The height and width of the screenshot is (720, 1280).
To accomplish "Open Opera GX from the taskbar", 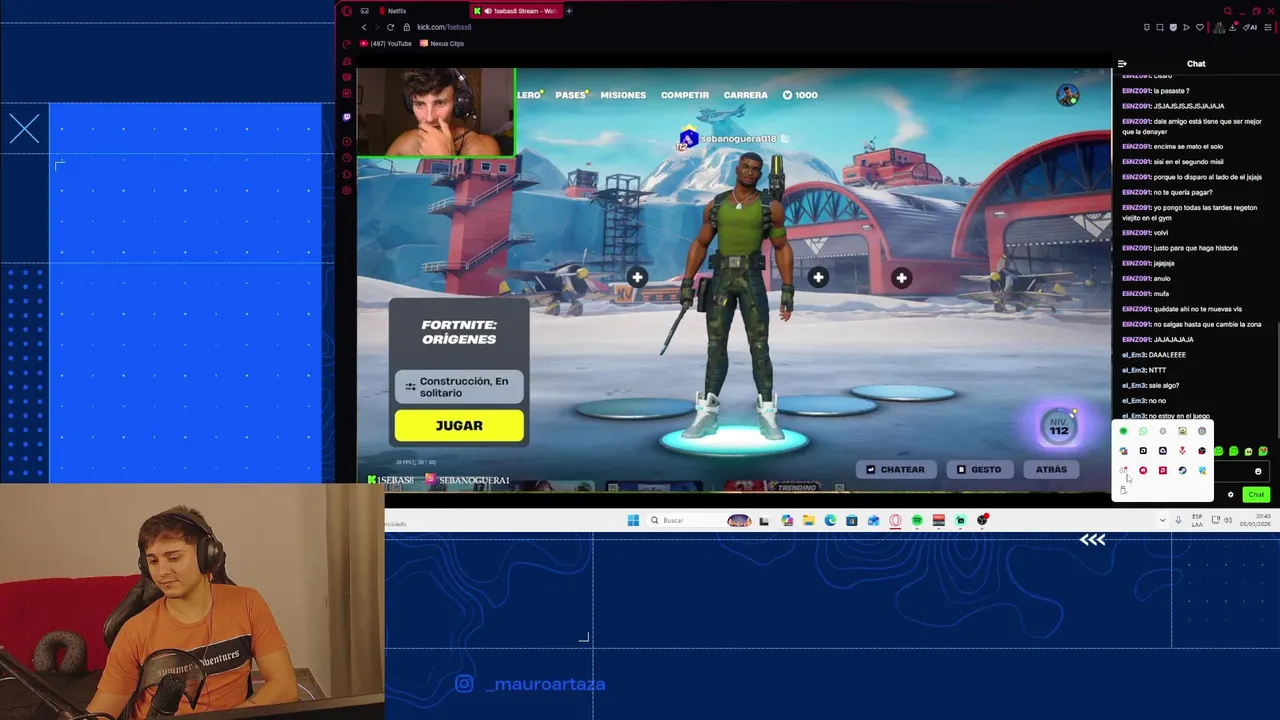I will [895, 520].
